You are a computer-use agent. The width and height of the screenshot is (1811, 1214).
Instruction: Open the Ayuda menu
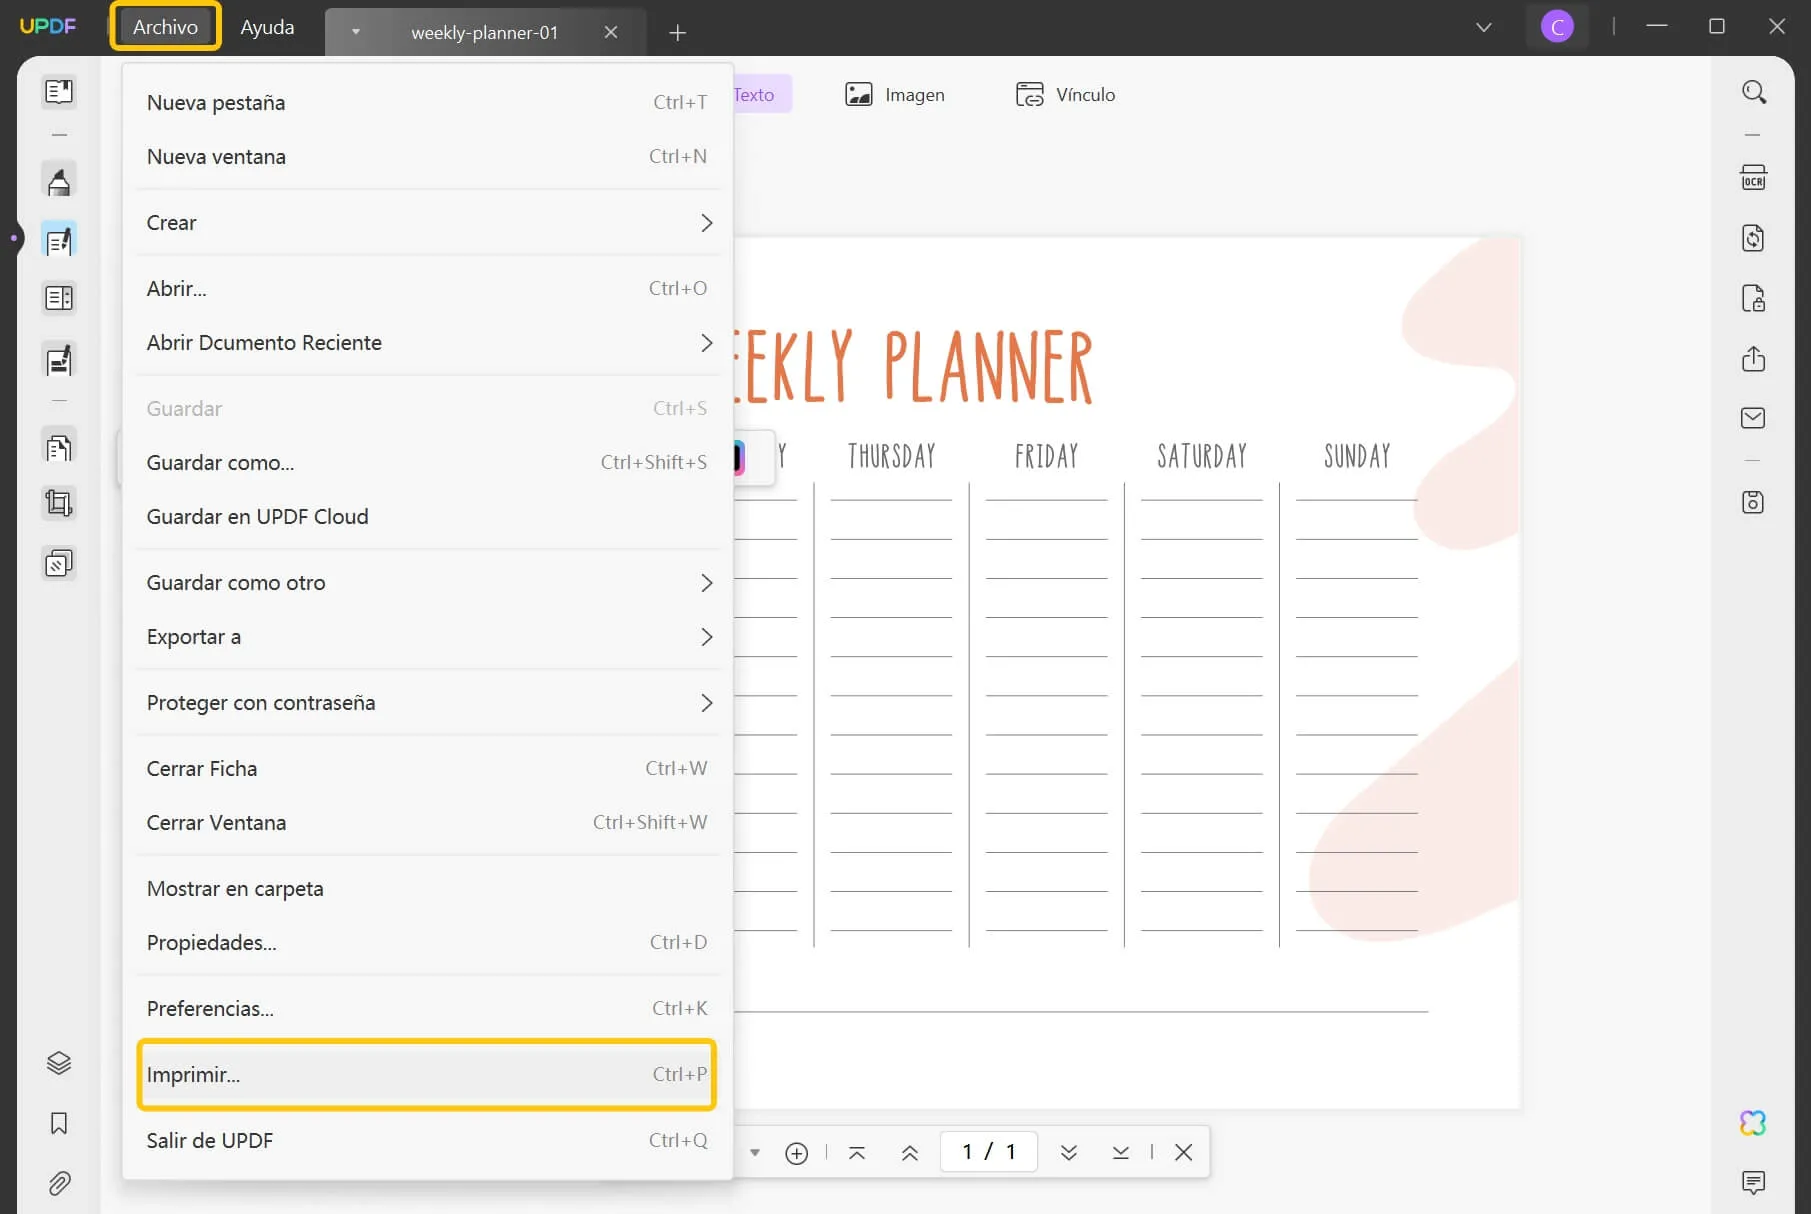click(267, 27)
